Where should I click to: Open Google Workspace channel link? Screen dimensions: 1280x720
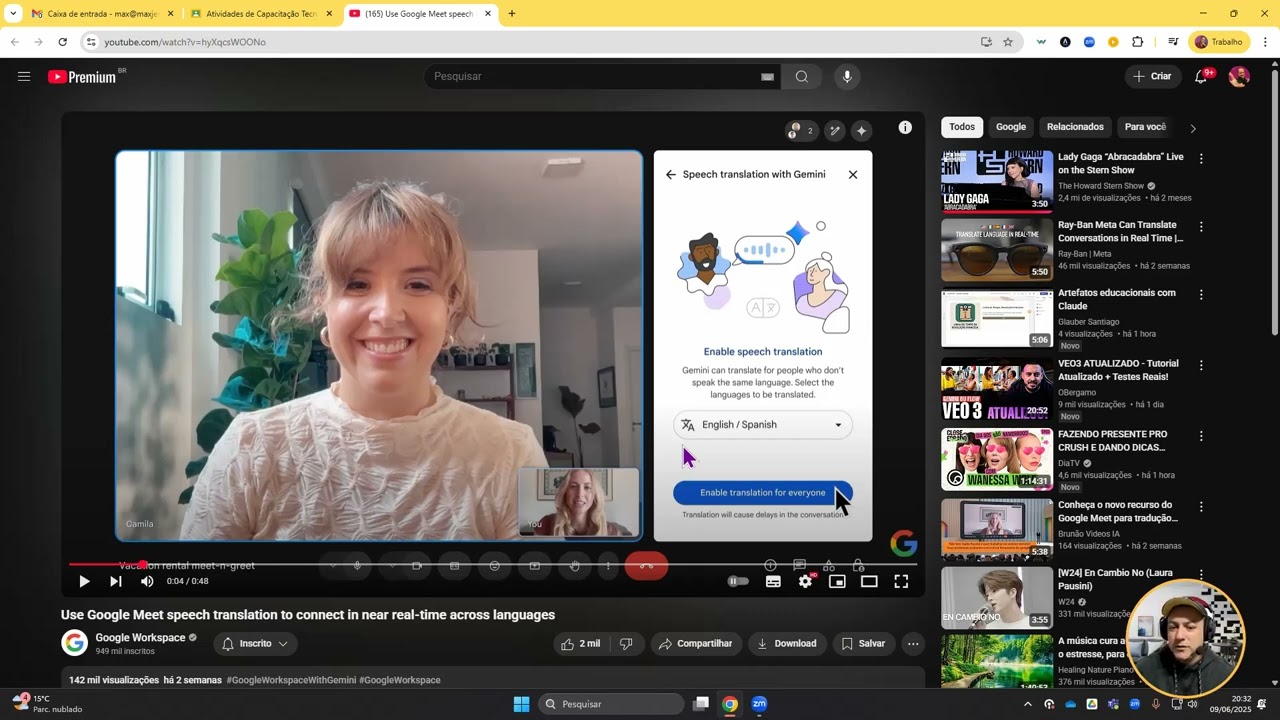click(140, 638)
